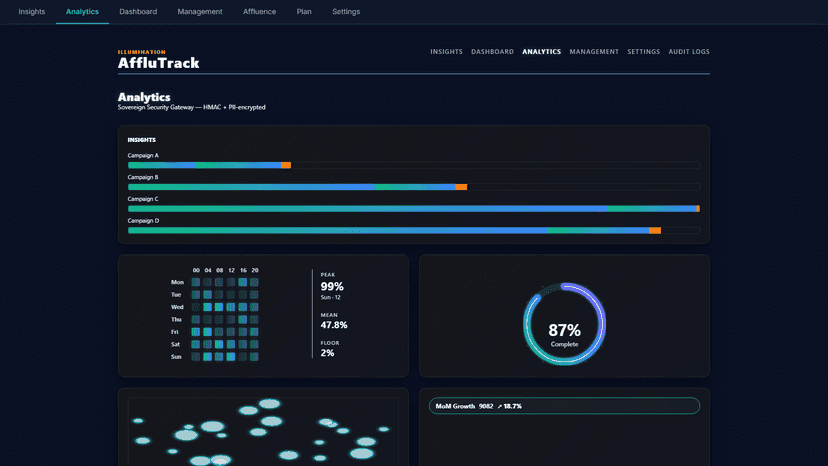The height and width of the screenshot is (466, 828).
Task: Click the ANALYTICS header link
Action: pos(541,52)
